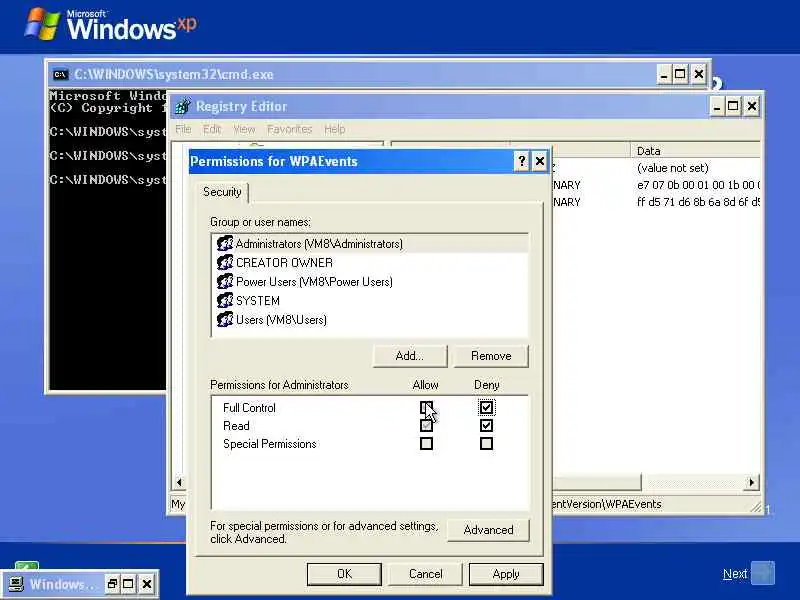Click the Remove button

tap(491, 356)
